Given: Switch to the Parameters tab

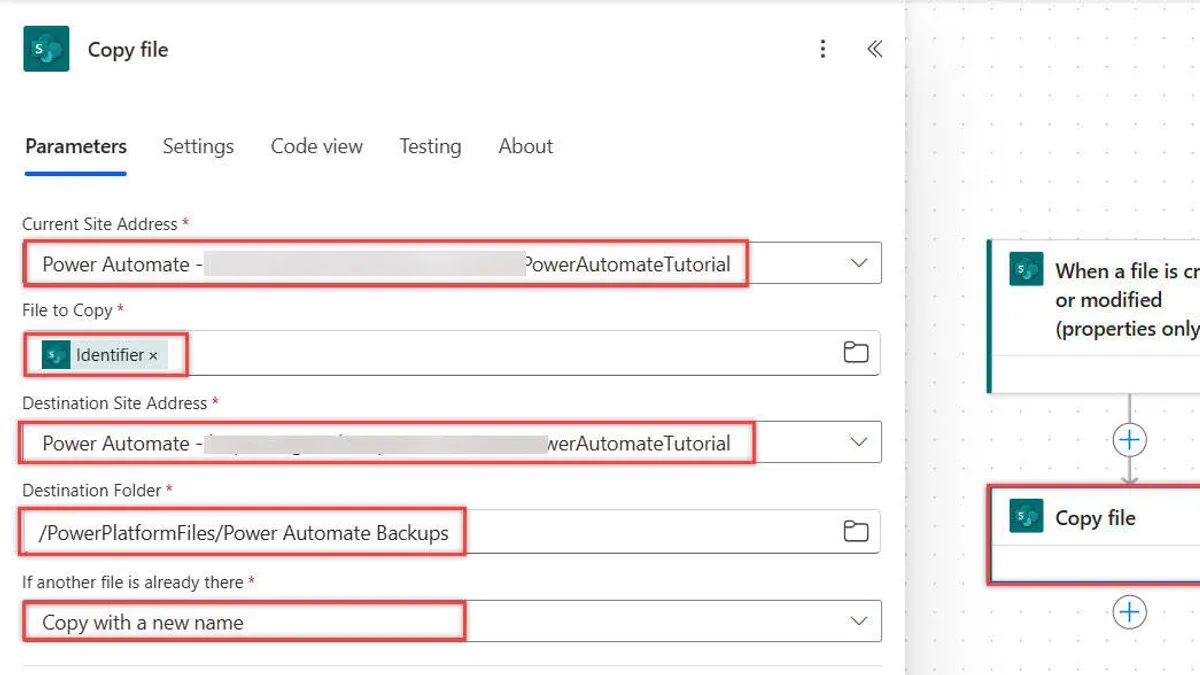Looking at the screenshot, I should 76,146.
